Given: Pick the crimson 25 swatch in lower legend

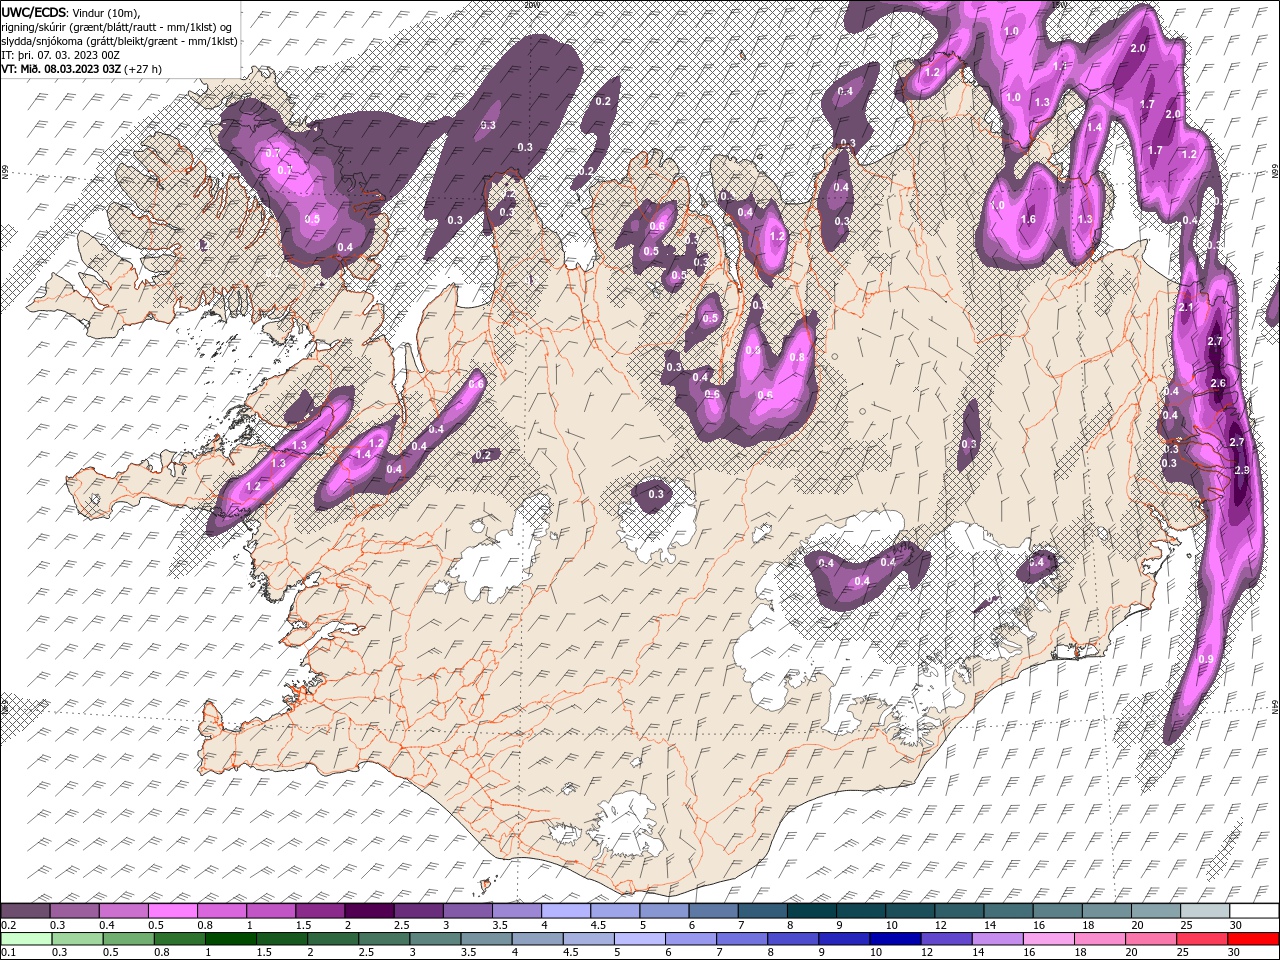Looking at the screenshot, I should pyautogui.click(x=1202, y=939).
